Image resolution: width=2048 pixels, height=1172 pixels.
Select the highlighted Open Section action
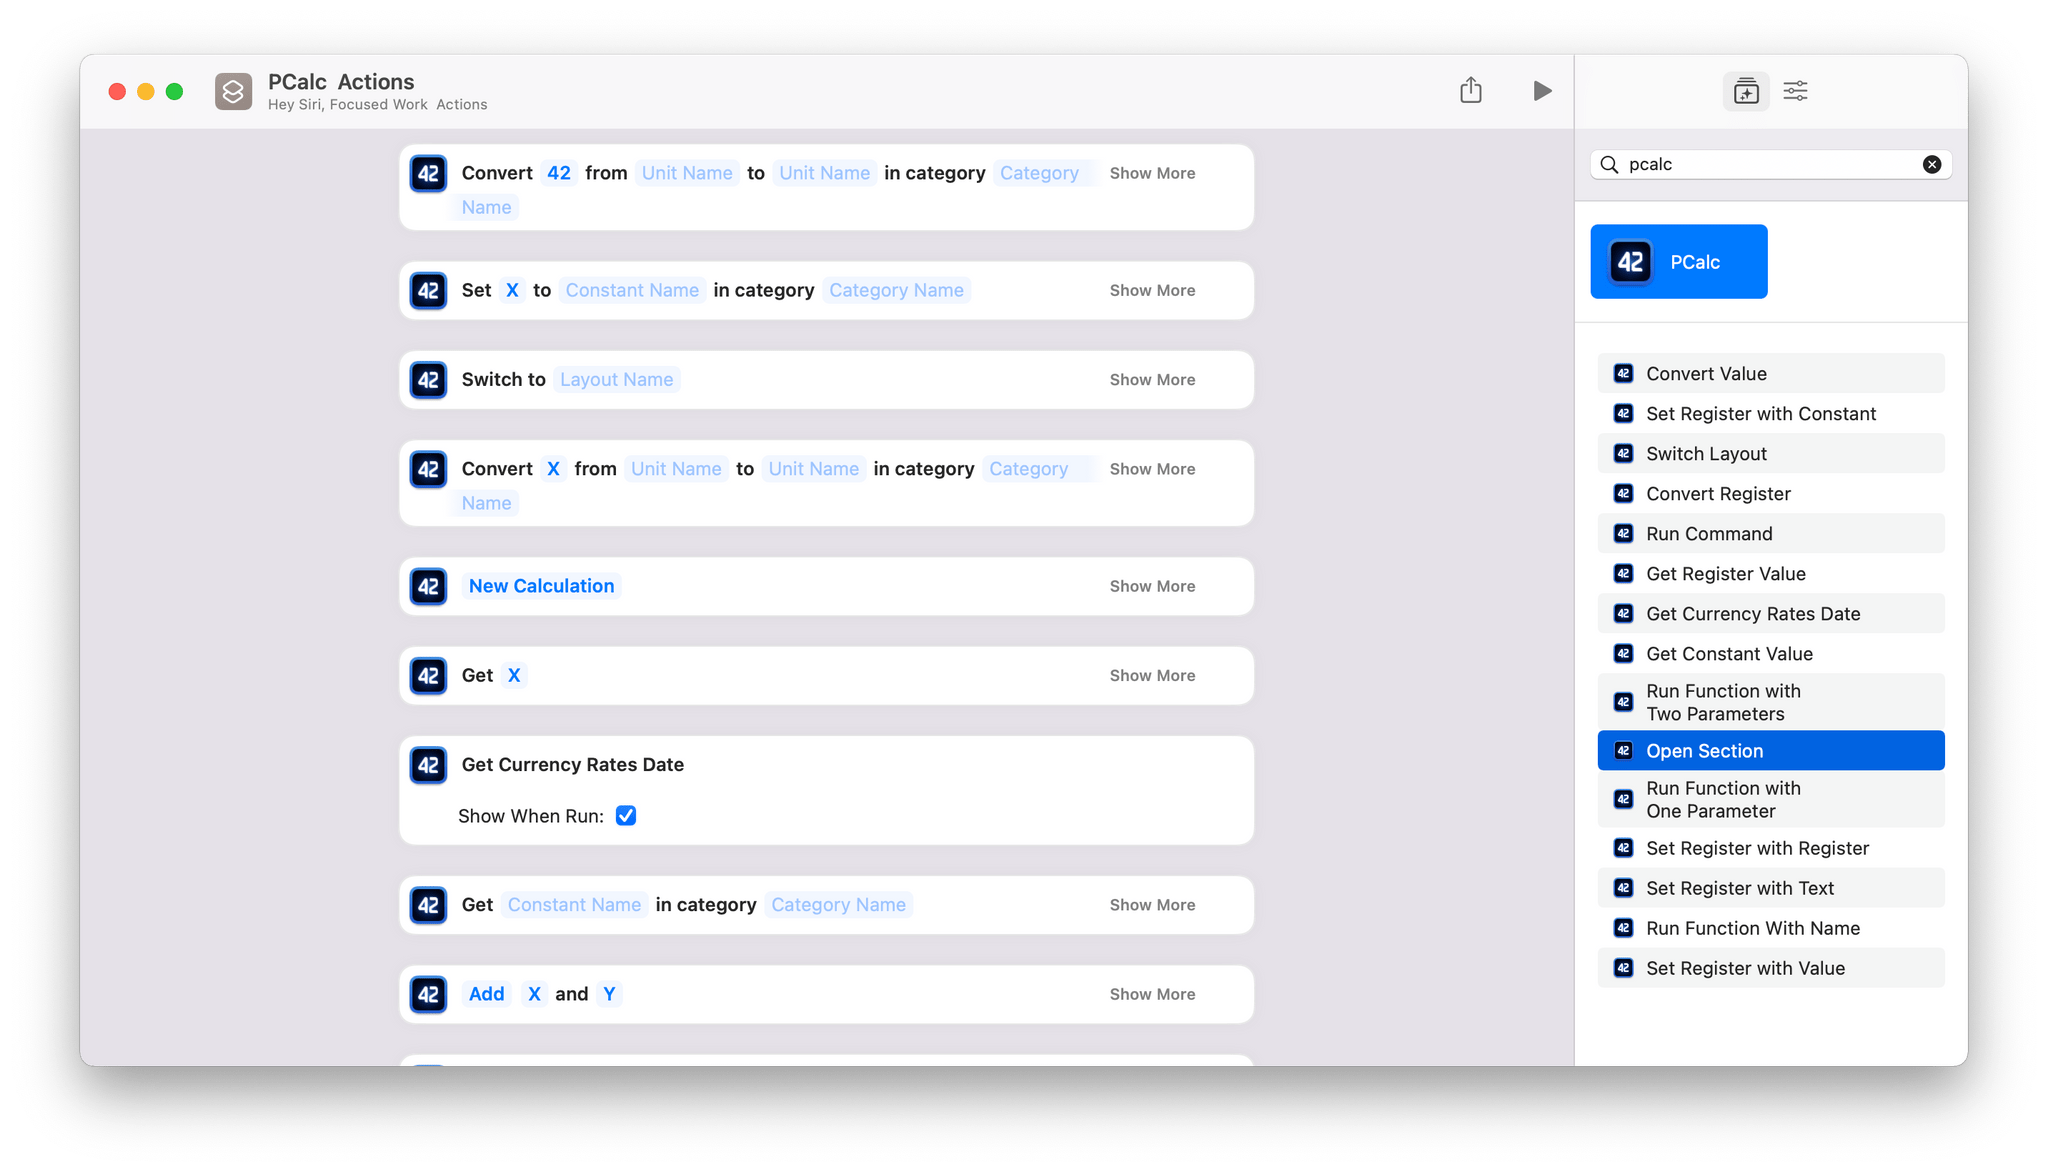click(x=1771, y=750)
